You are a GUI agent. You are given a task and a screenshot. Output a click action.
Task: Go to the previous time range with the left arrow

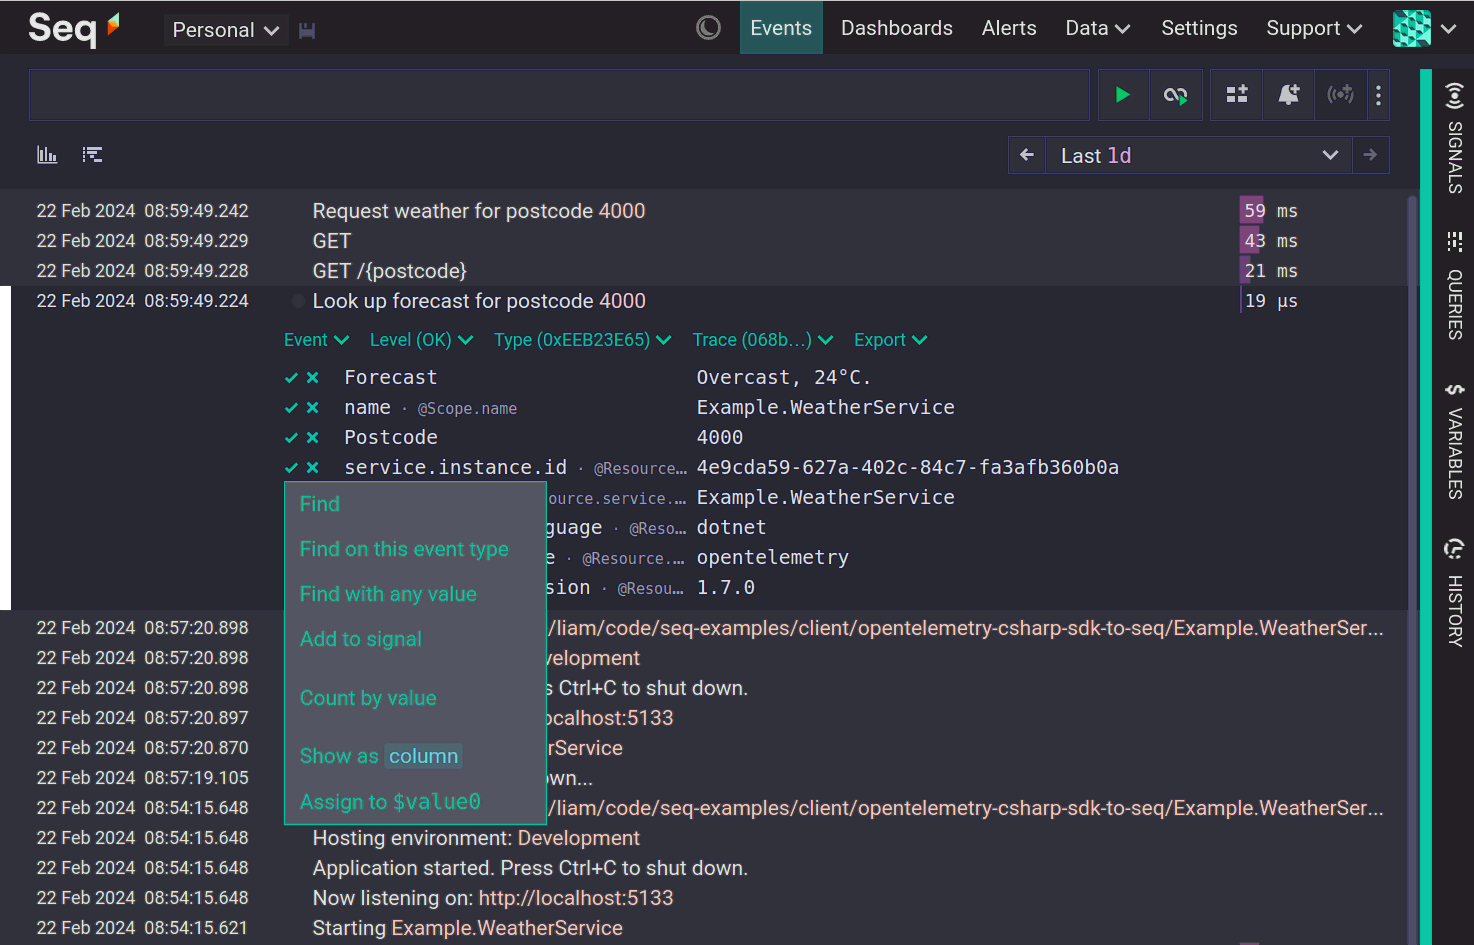tap(1027, 155)
